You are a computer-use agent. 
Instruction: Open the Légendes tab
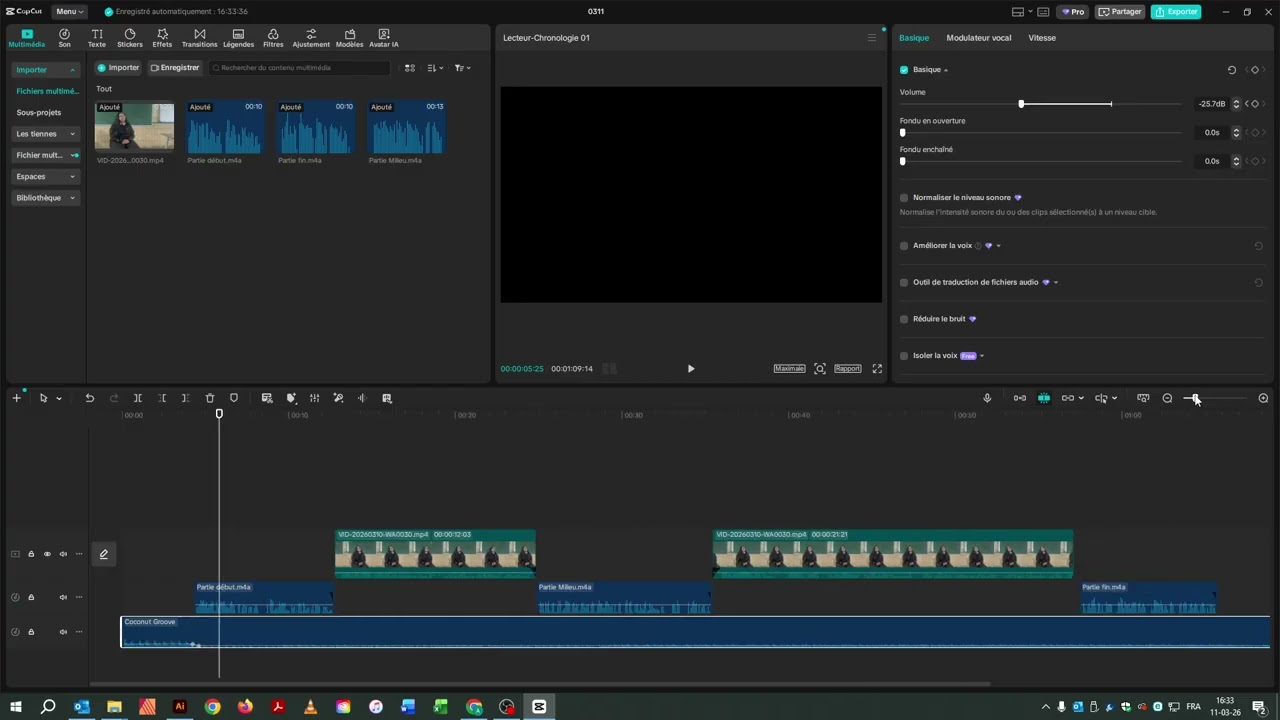coord(238,38)
